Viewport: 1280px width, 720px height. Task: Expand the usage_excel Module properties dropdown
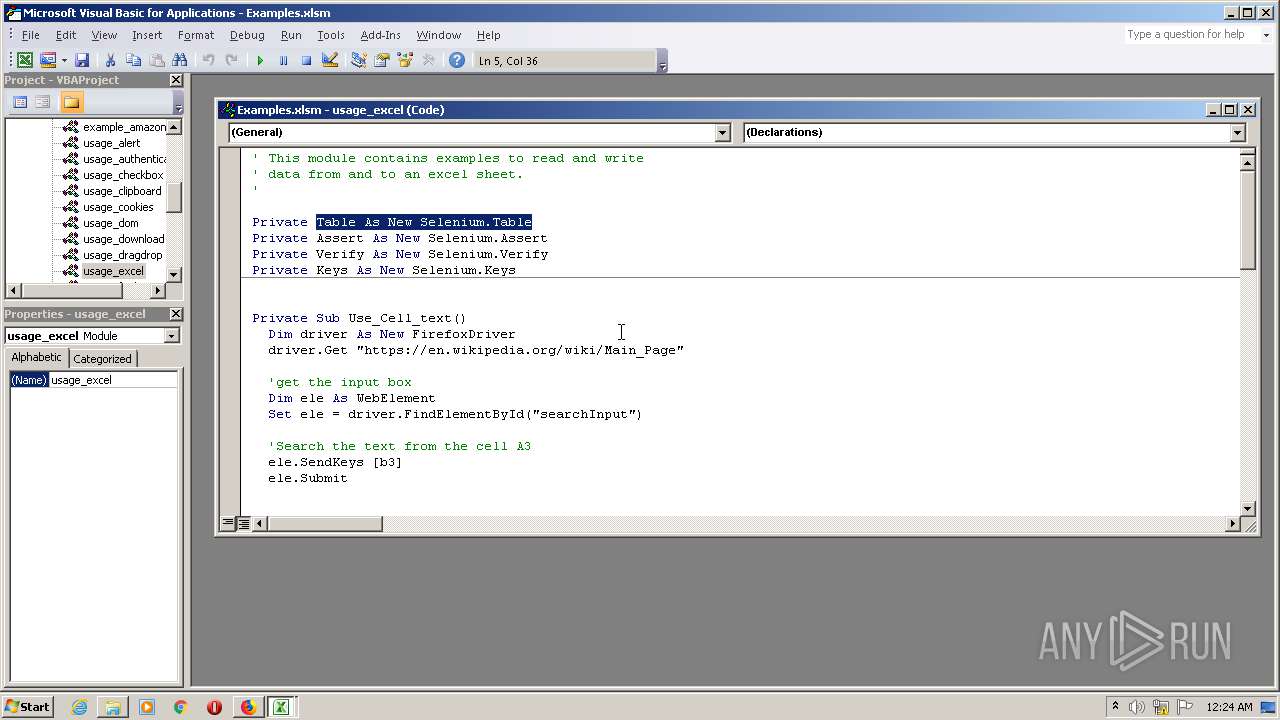(171, 336)
